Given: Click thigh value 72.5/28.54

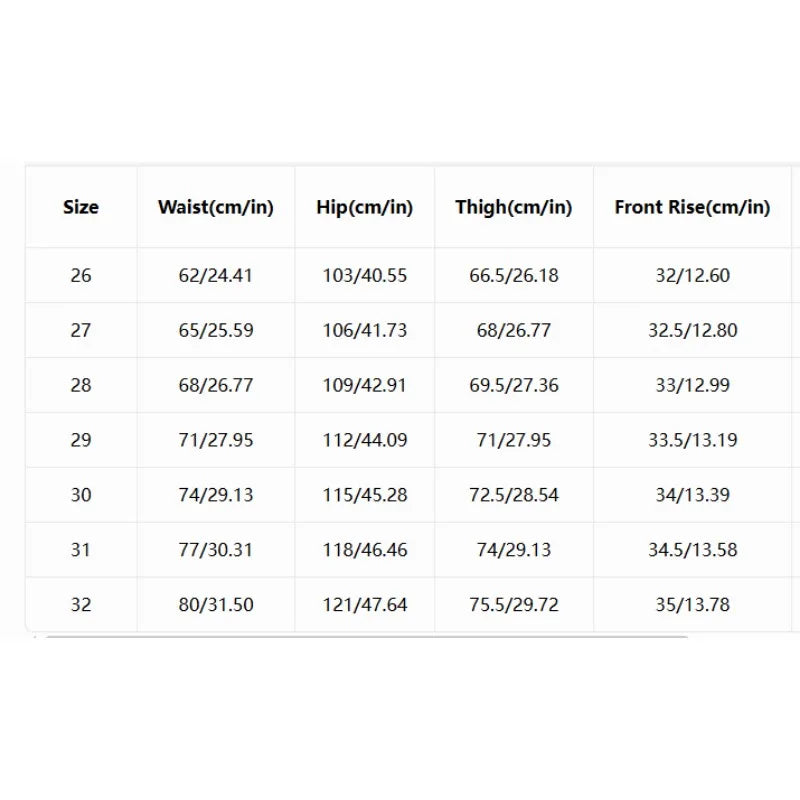Looking at the screenshot, I should point(514,495).
